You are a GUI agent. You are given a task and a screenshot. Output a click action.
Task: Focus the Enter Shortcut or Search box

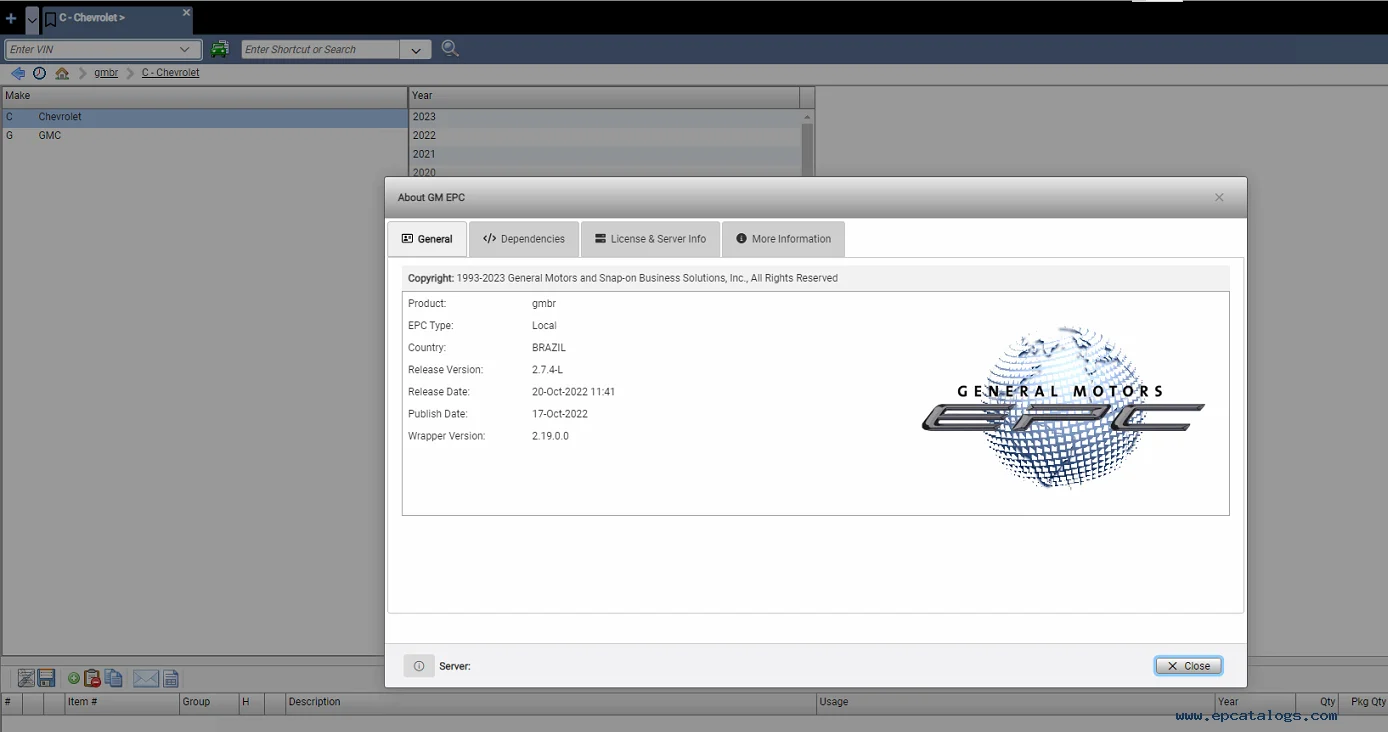(x=320, y=49)
